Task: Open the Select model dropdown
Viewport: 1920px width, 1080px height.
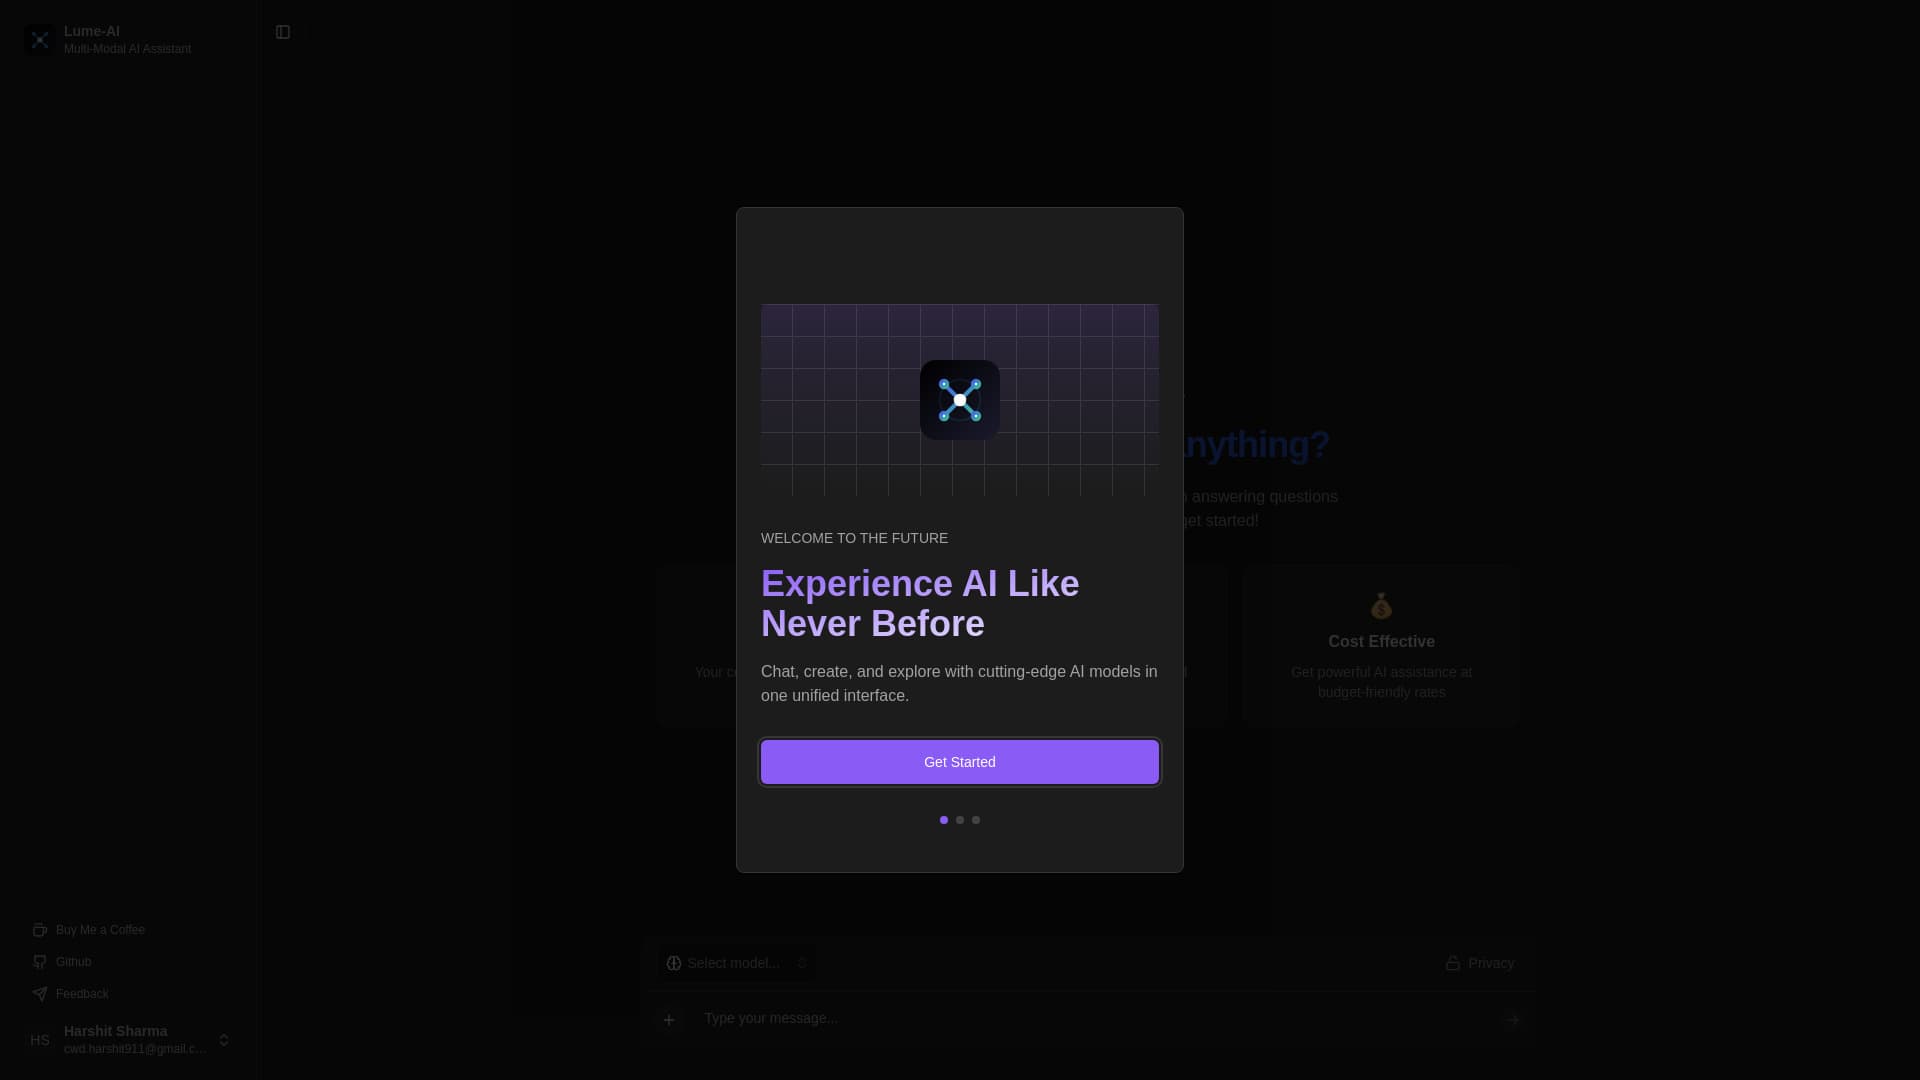Action: pyautogui.click(x=733, y=963)
